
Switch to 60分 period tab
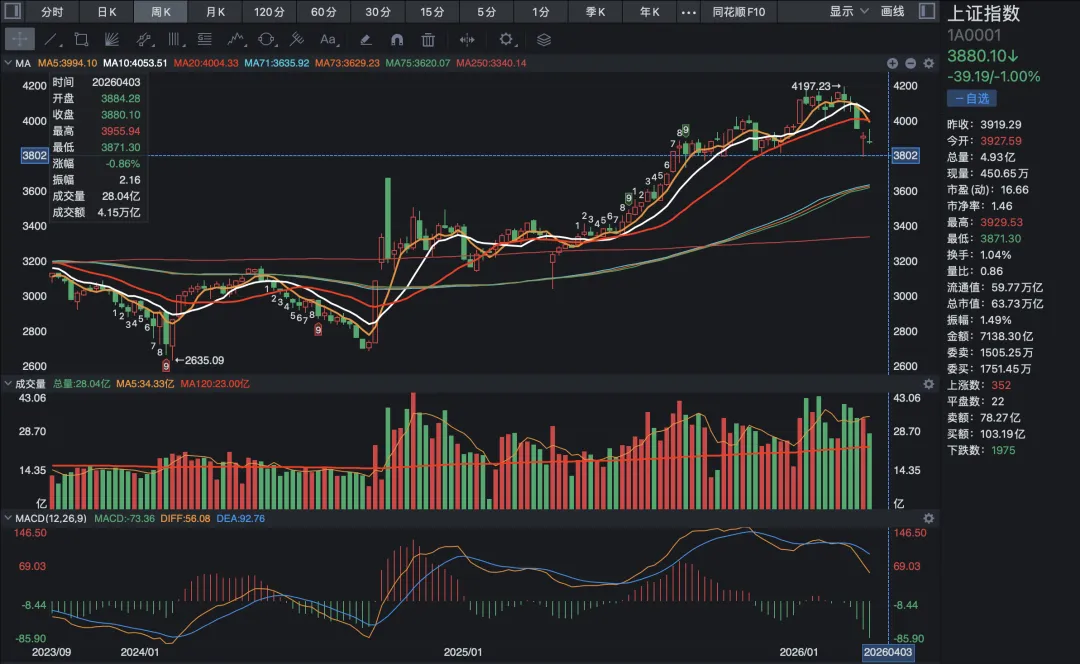point(324,12)
